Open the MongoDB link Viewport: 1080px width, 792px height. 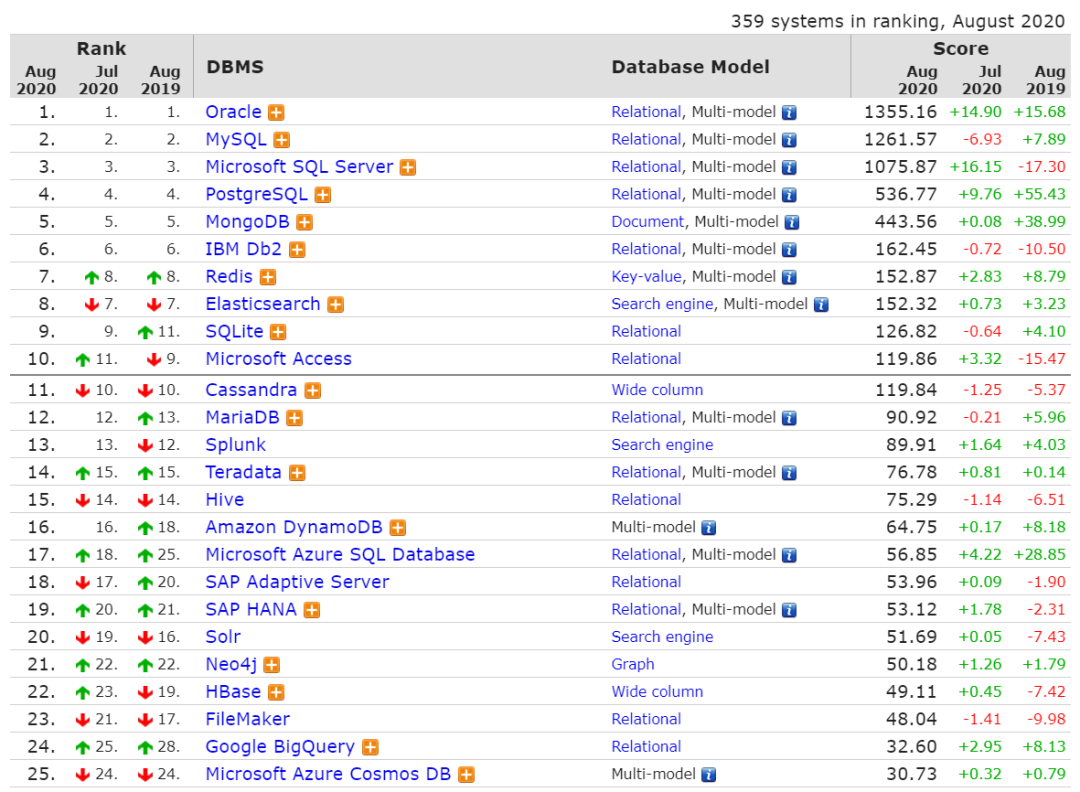[247, 222]
